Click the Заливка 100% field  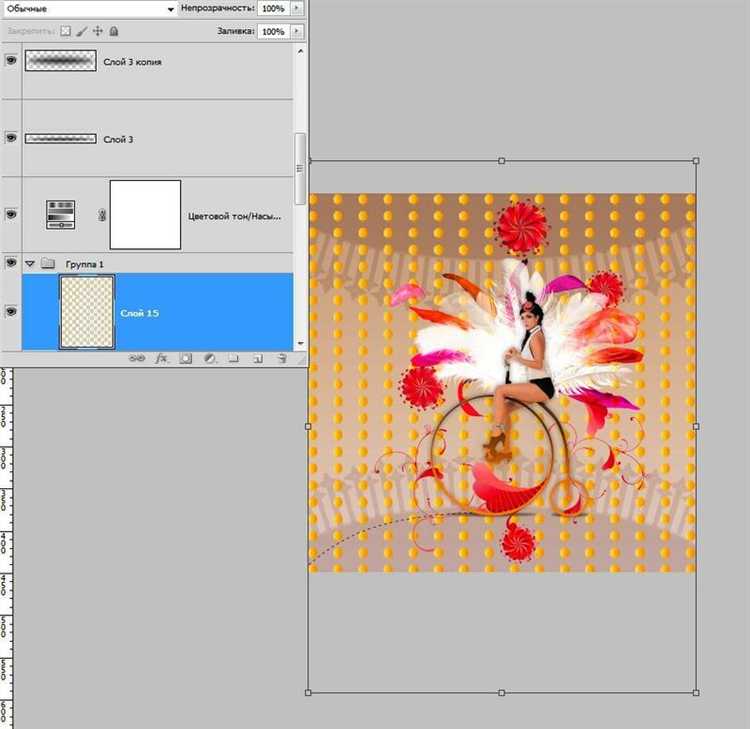click(274, 31)
